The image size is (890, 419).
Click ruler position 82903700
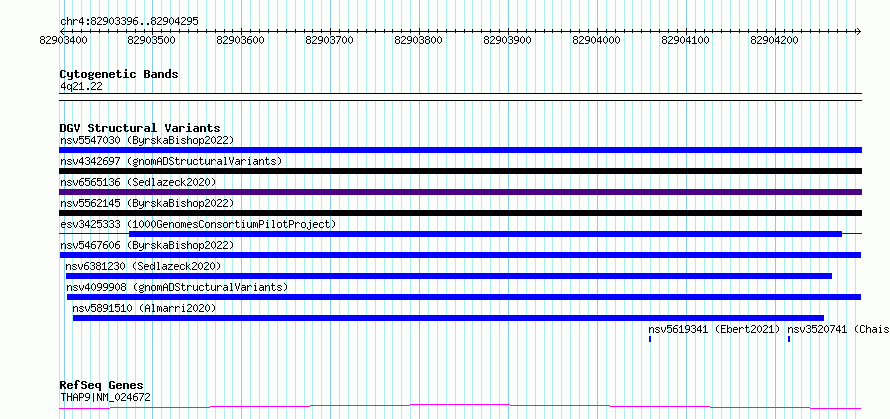pos(330,40)
